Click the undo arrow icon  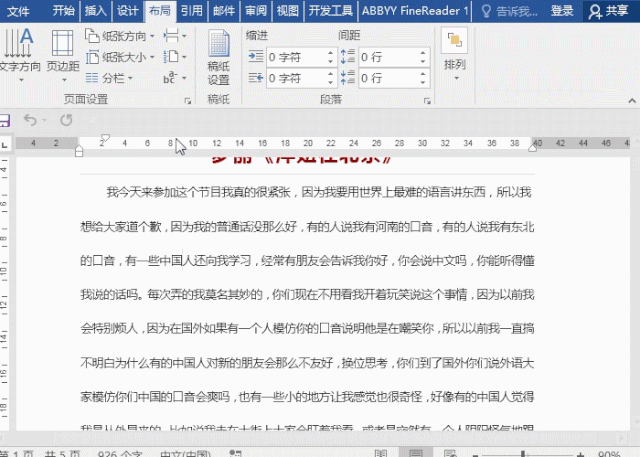(x=30, y=120)
